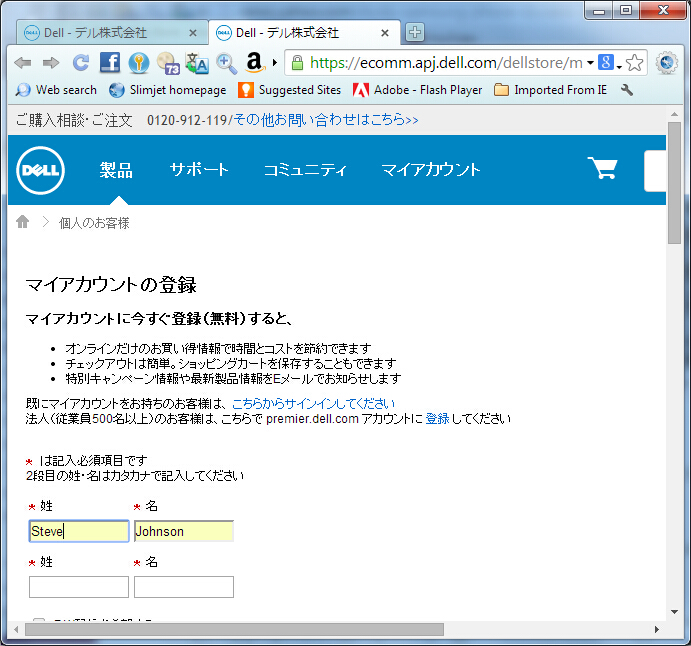This screenshot has height=646, width=691.
Task: Click the こちらからサインインしてください link
Action: pos(313,404)
